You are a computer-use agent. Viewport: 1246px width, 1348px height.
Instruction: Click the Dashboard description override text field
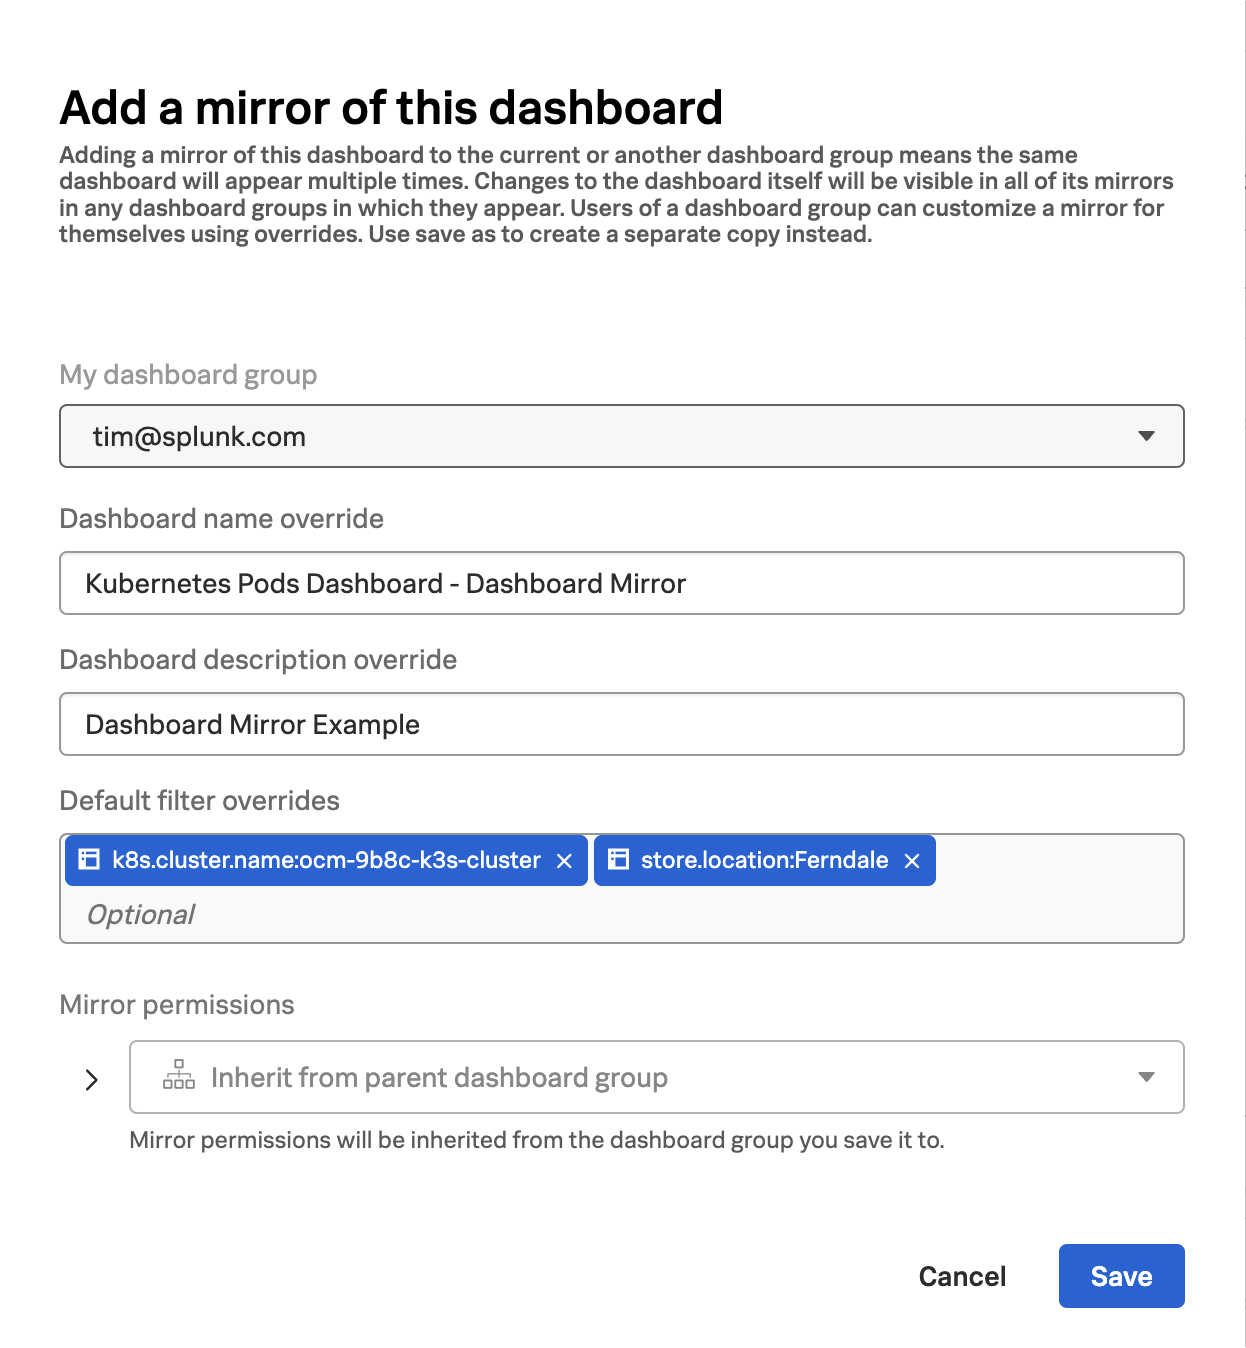point(622,724)
